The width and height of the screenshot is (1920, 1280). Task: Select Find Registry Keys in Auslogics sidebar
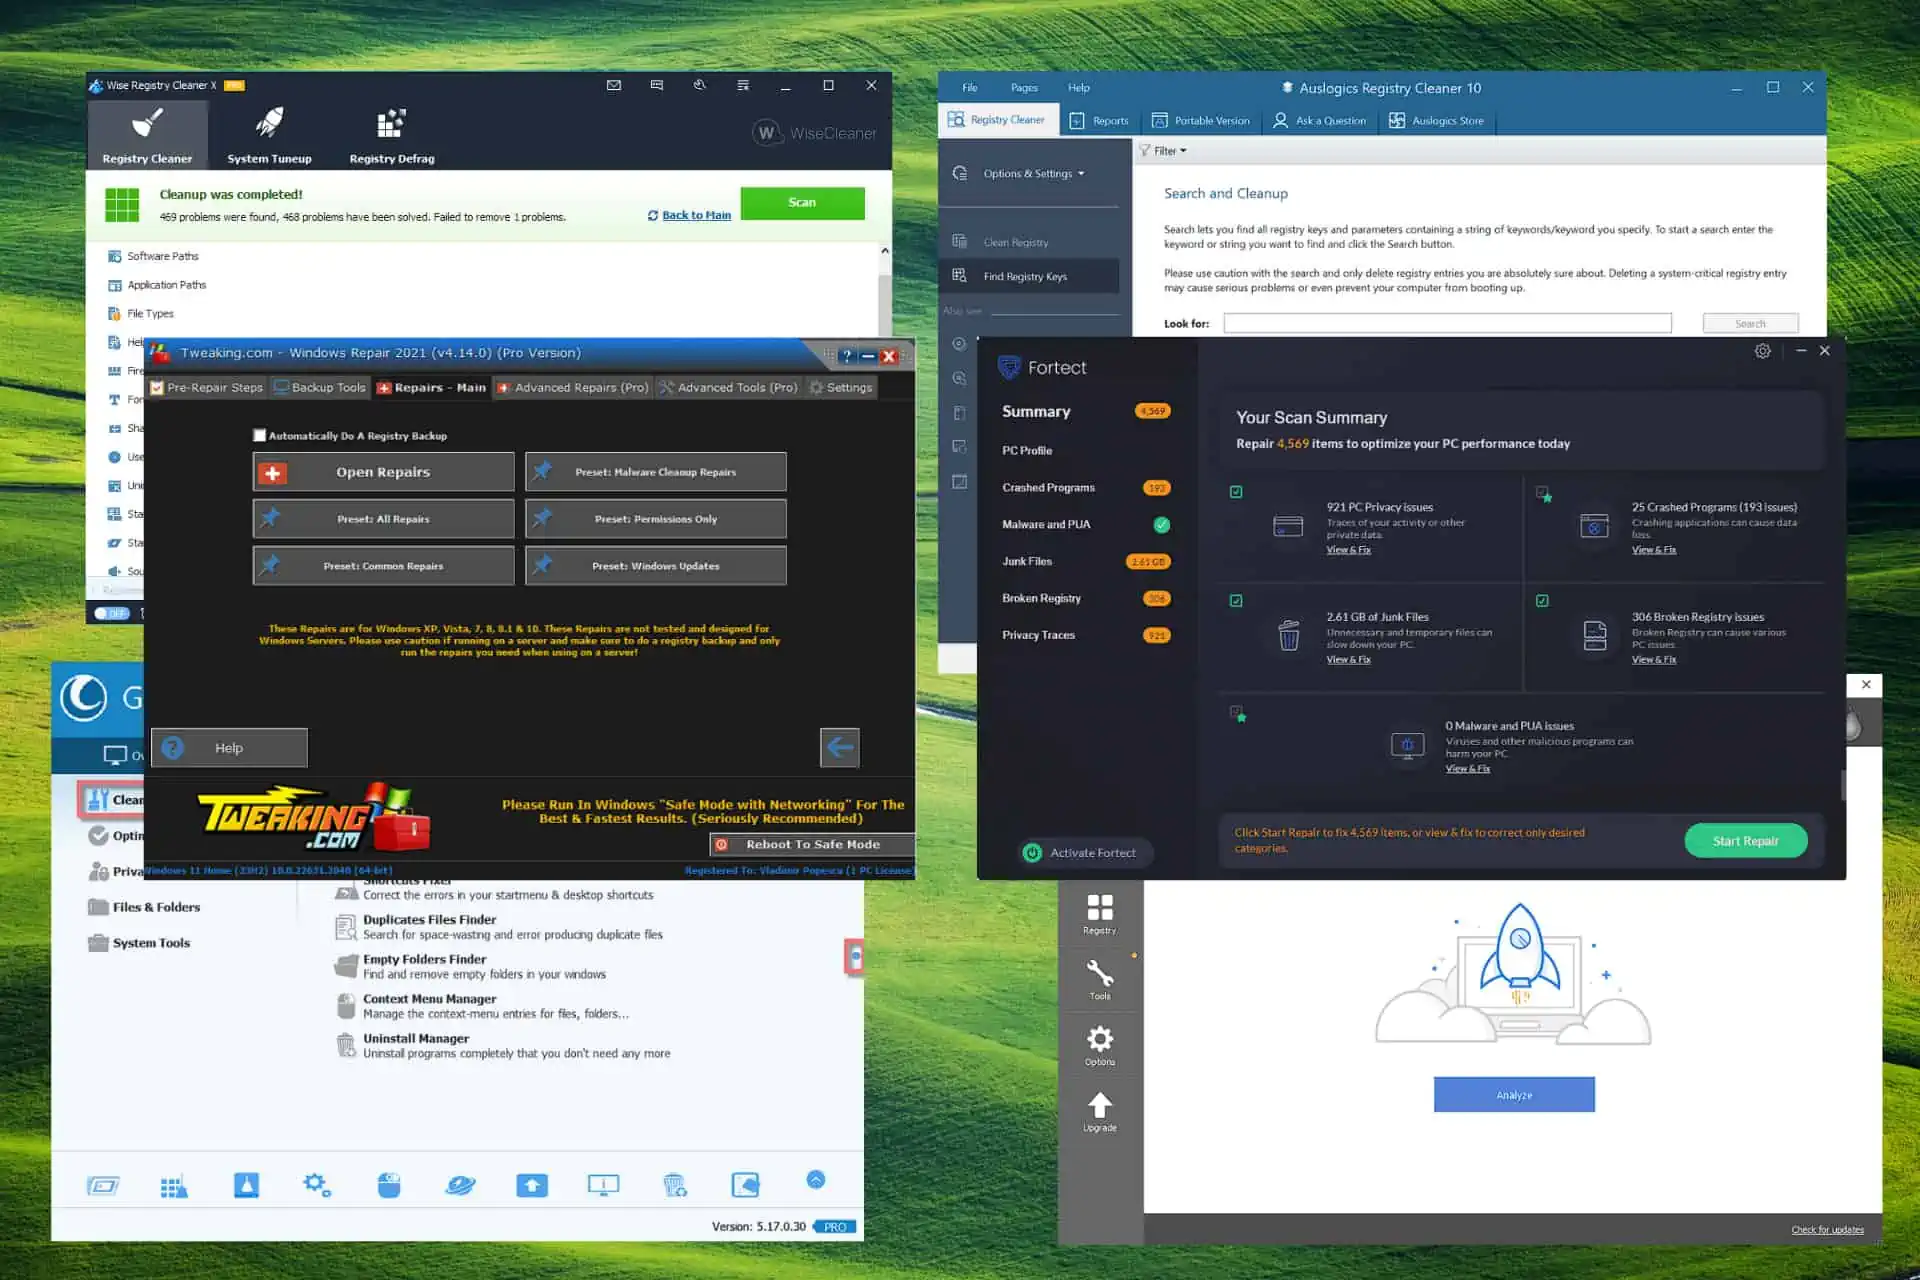[1029, 276]
